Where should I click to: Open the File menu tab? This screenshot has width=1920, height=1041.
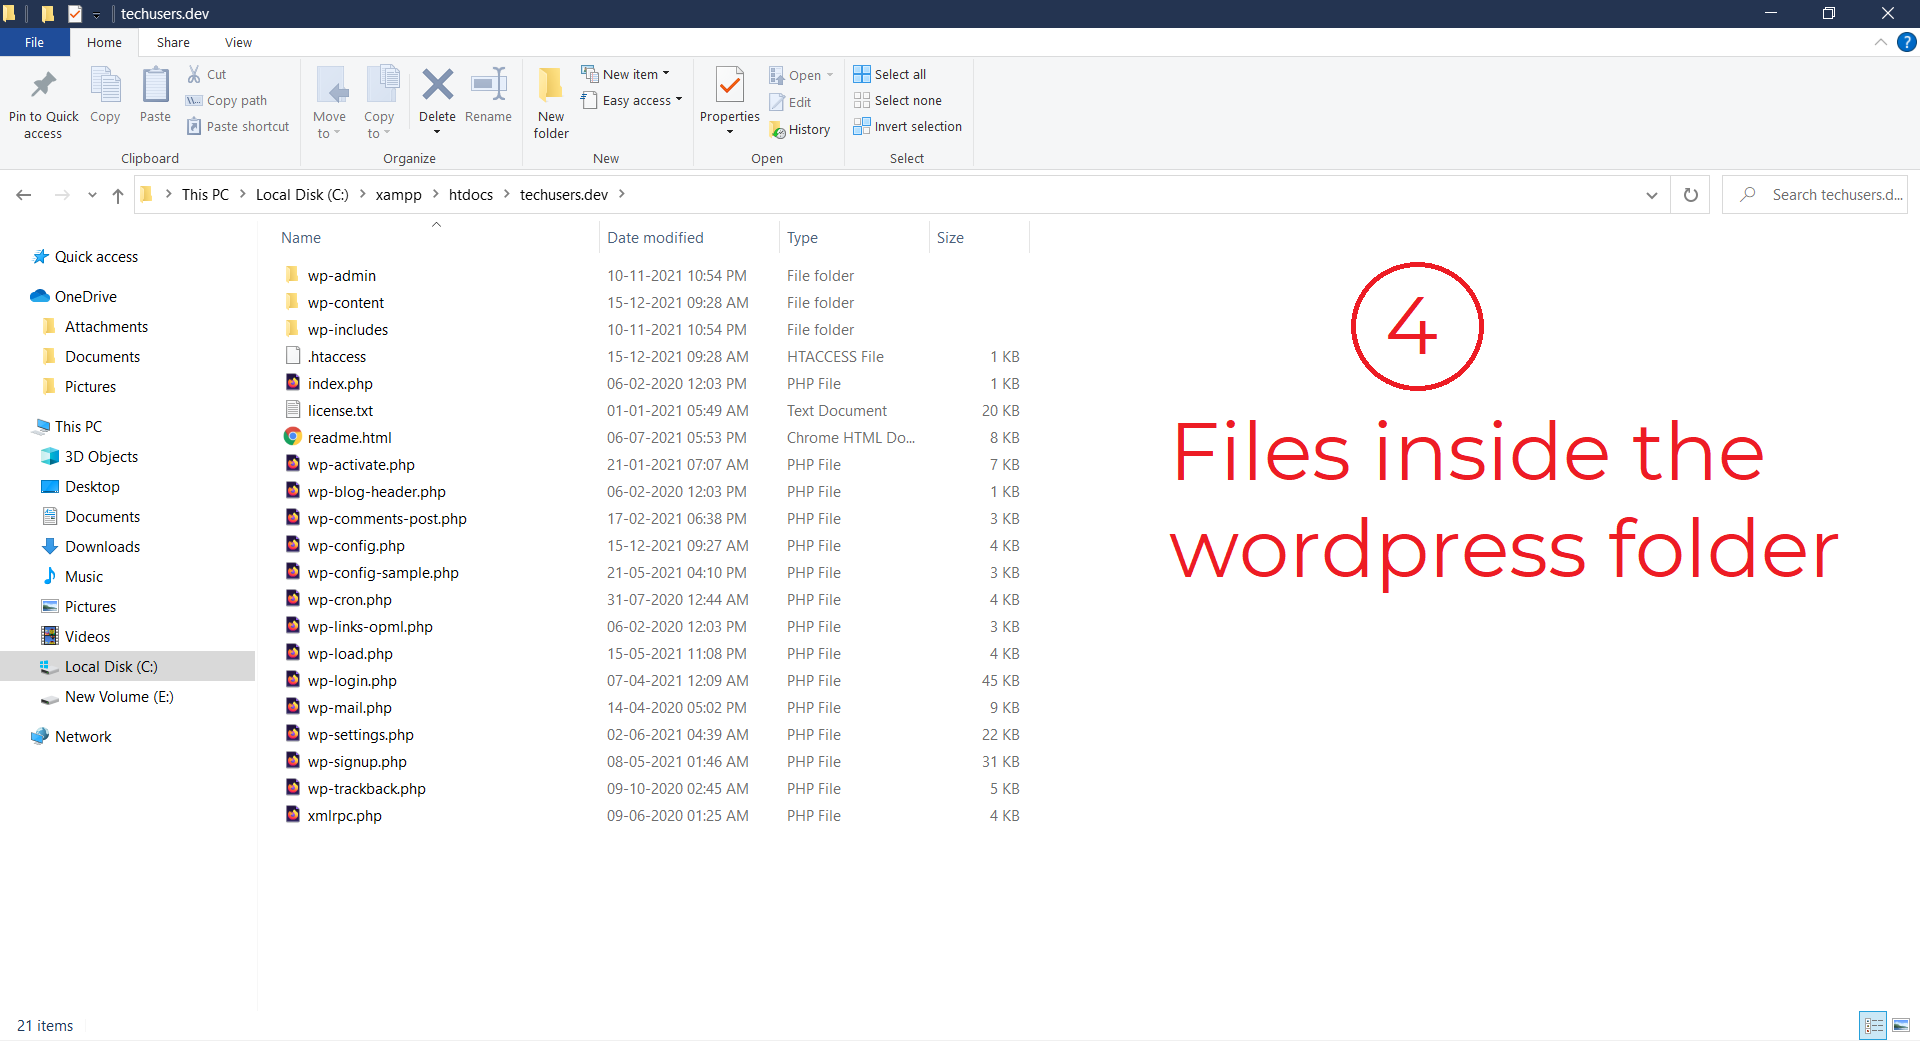(x=34, y=42)
